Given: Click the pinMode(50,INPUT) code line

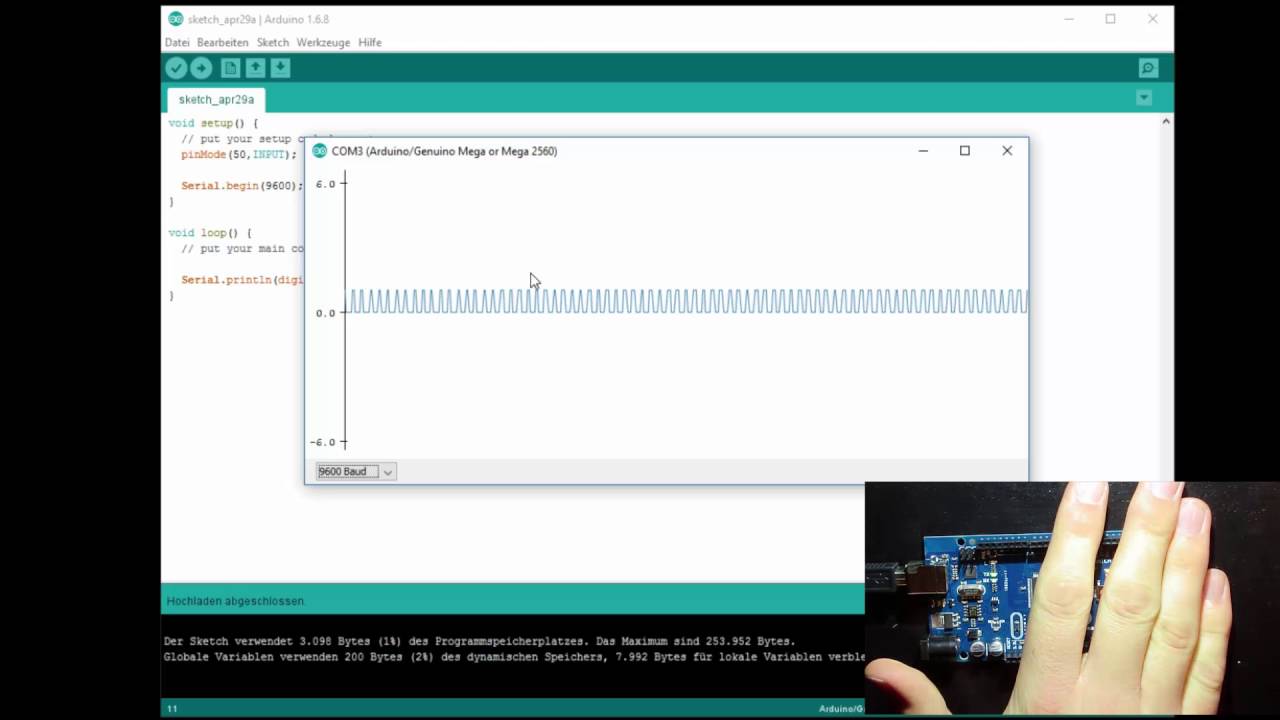Looking at the screenshot, I should [x=239, y=155].
